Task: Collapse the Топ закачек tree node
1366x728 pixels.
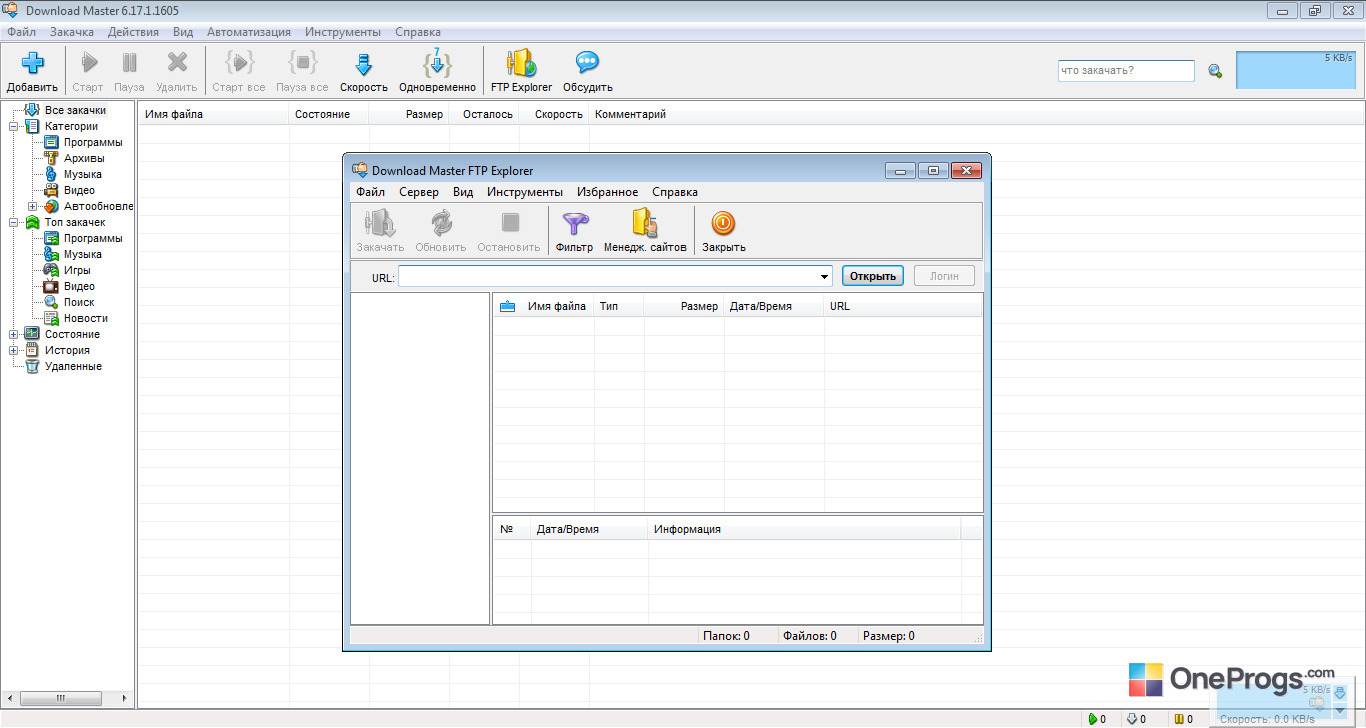Action: click(x=14, y=222)
